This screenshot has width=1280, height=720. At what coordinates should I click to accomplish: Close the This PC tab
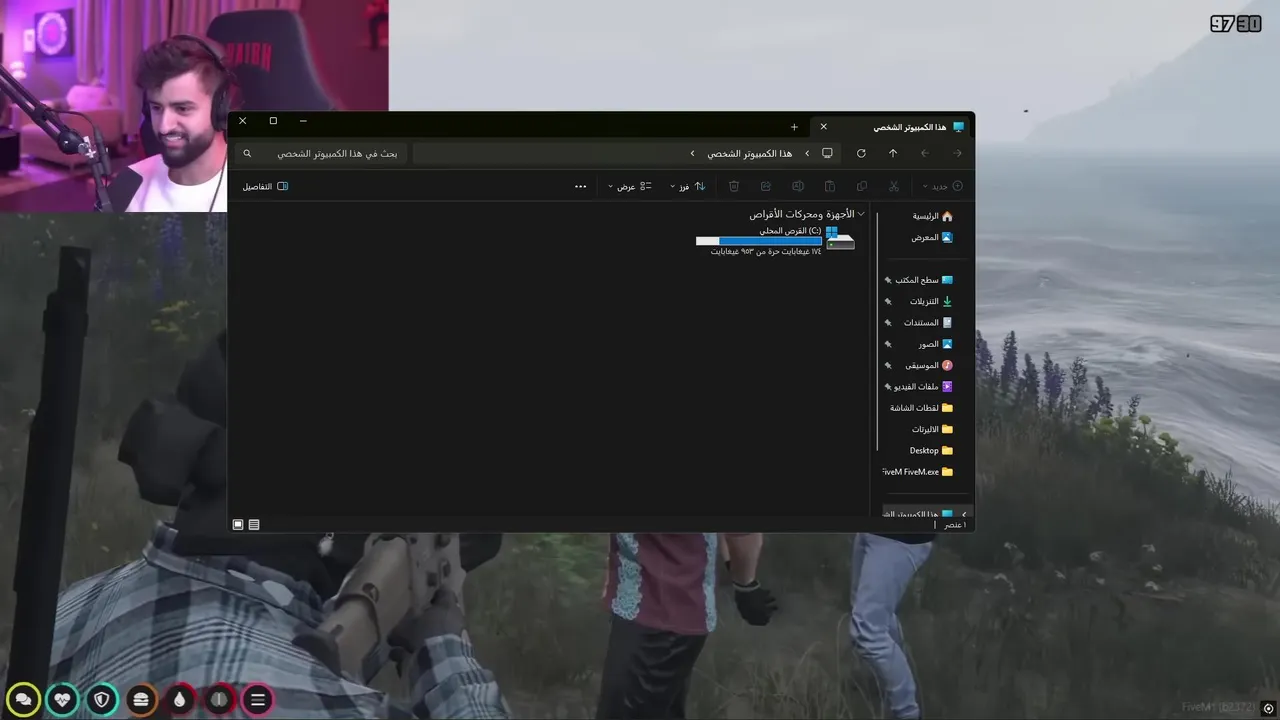(x=823, y=127)
